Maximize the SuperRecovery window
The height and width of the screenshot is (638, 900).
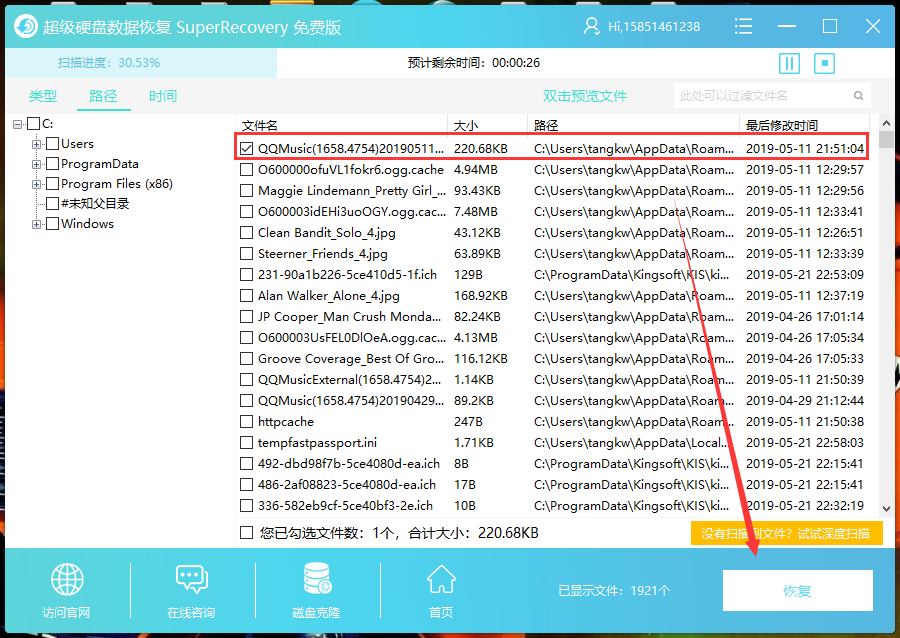(830, 26)
